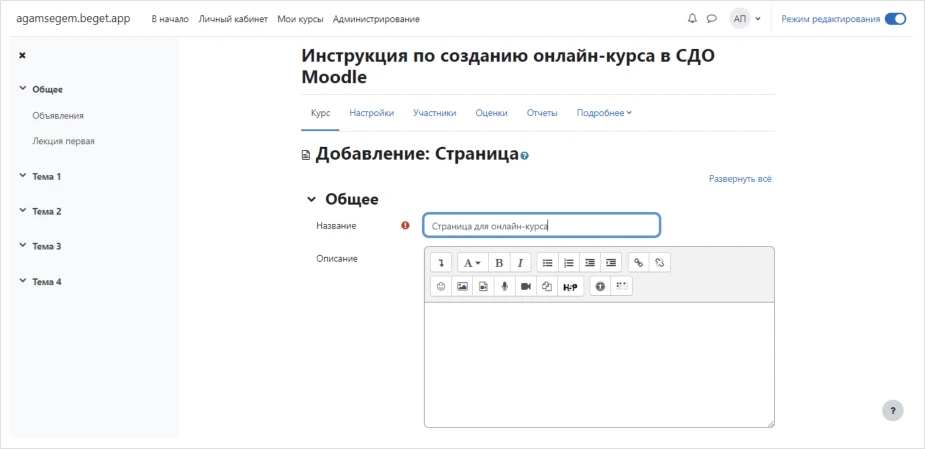Expand Тема 4 in course index
925x449 pixels.
point(22,281)
